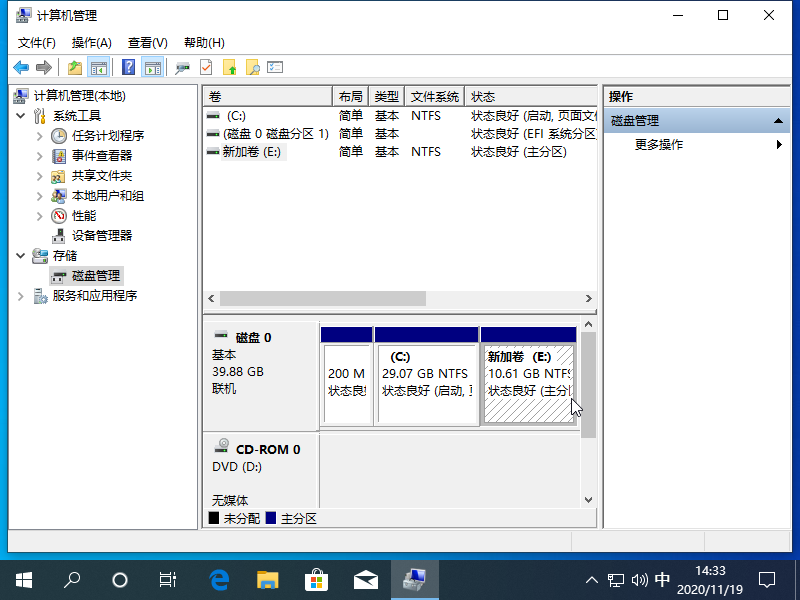800x600 pixels.
Task: Expand the 任务计划程序 node arrow
Action: coord(39,136)
